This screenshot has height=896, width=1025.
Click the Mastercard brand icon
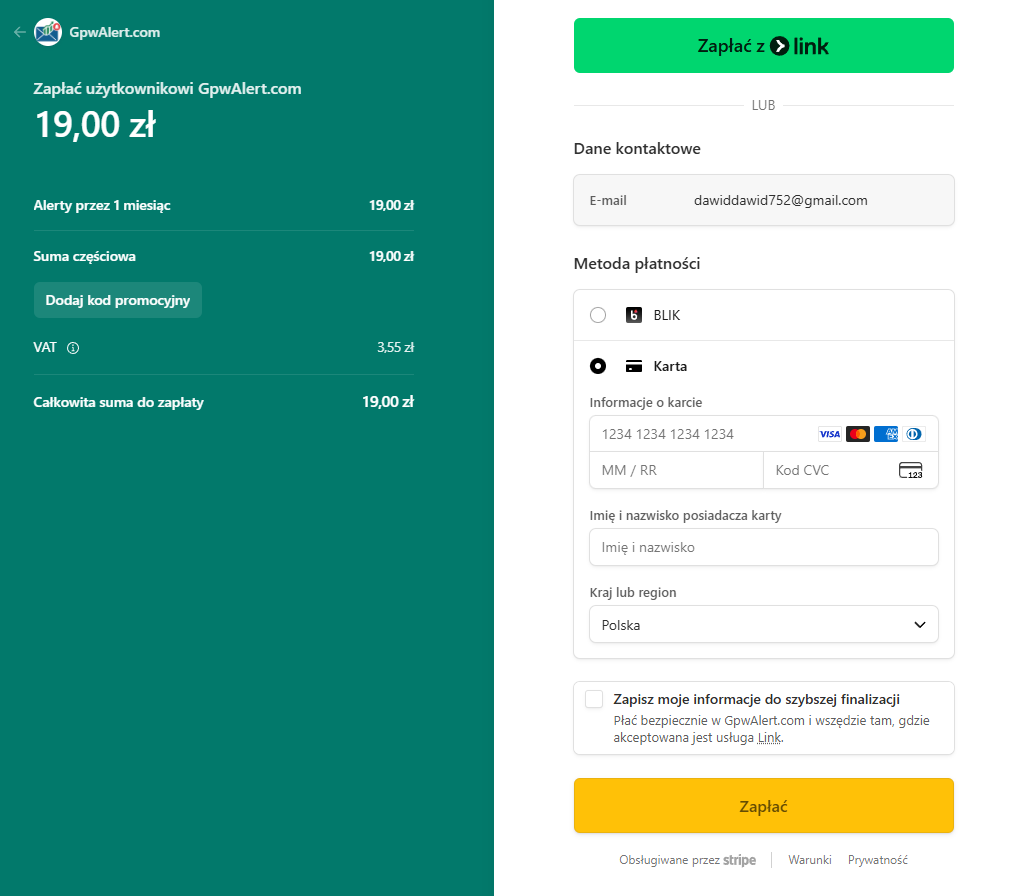tap(858, 434)
